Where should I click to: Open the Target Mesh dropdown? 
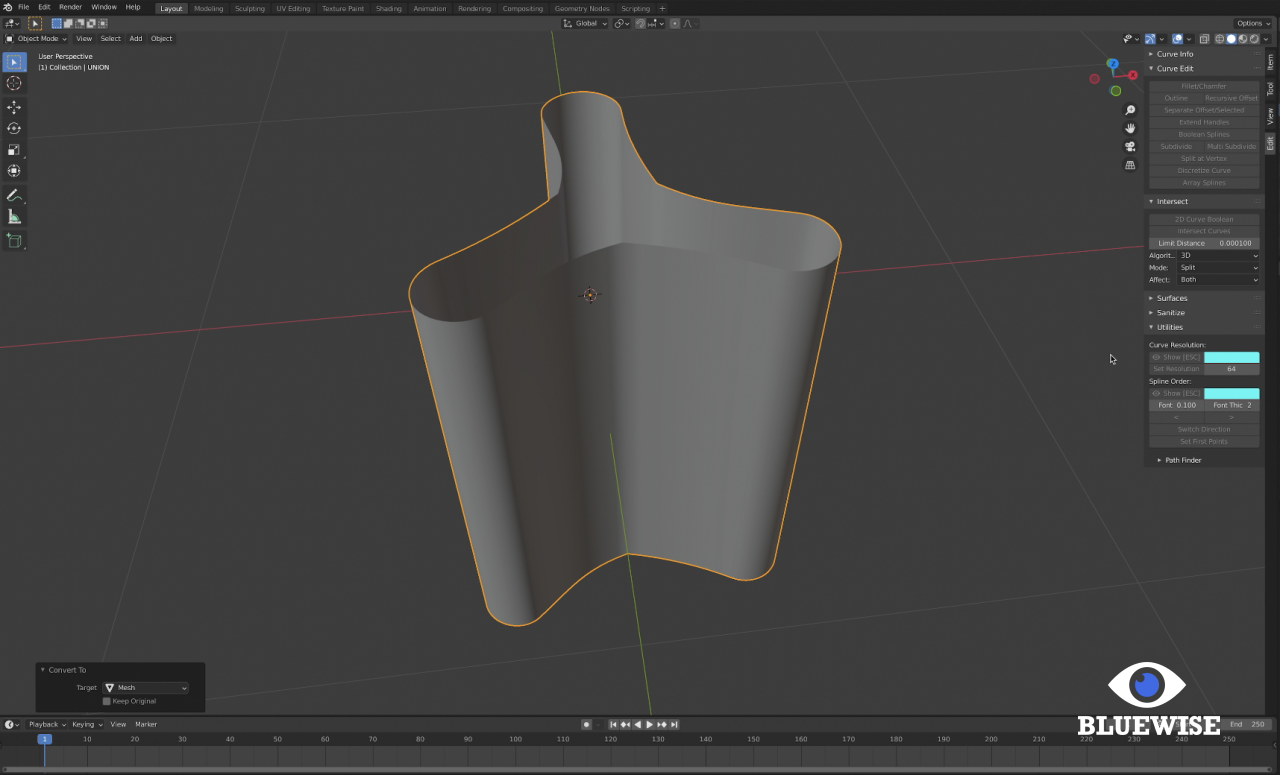pyautogui.click(x=146, y=688)
